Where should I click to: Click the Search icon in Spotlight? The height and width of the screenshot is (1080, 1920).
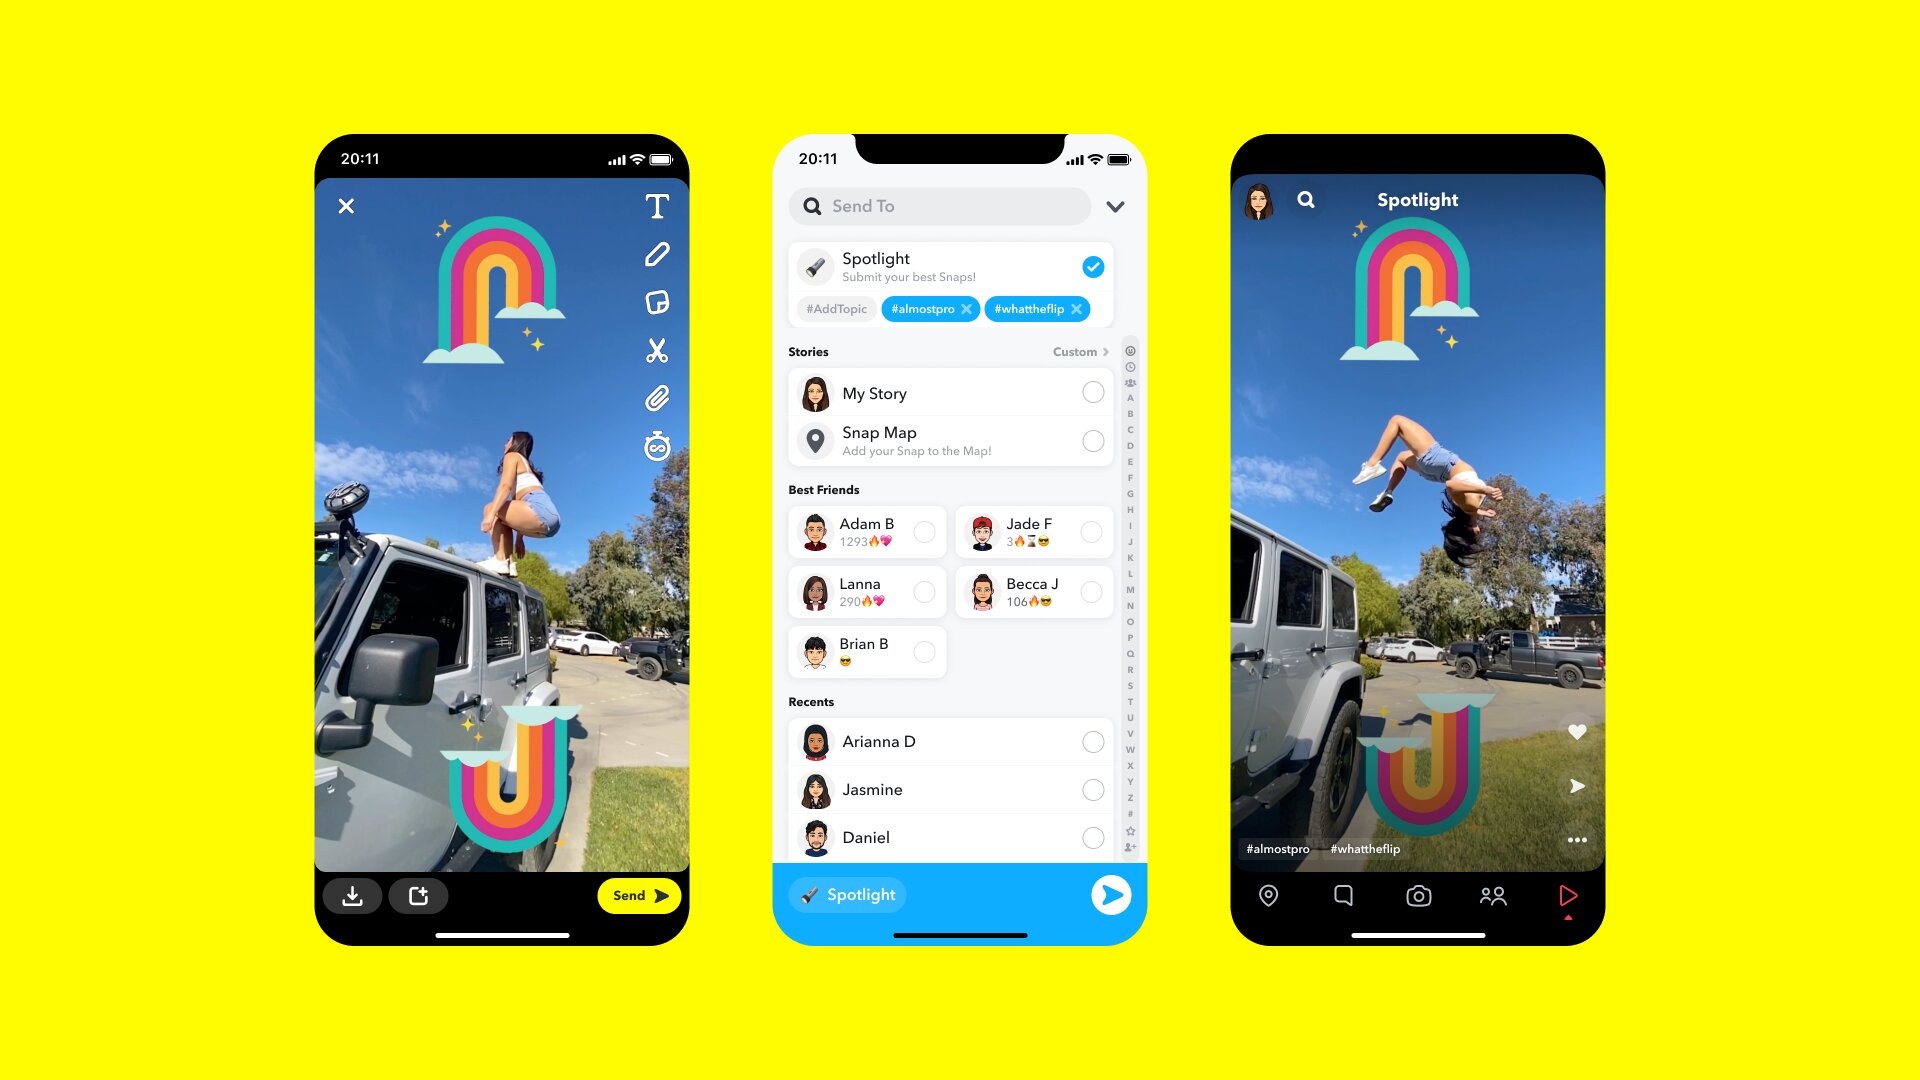point(1304,200)
